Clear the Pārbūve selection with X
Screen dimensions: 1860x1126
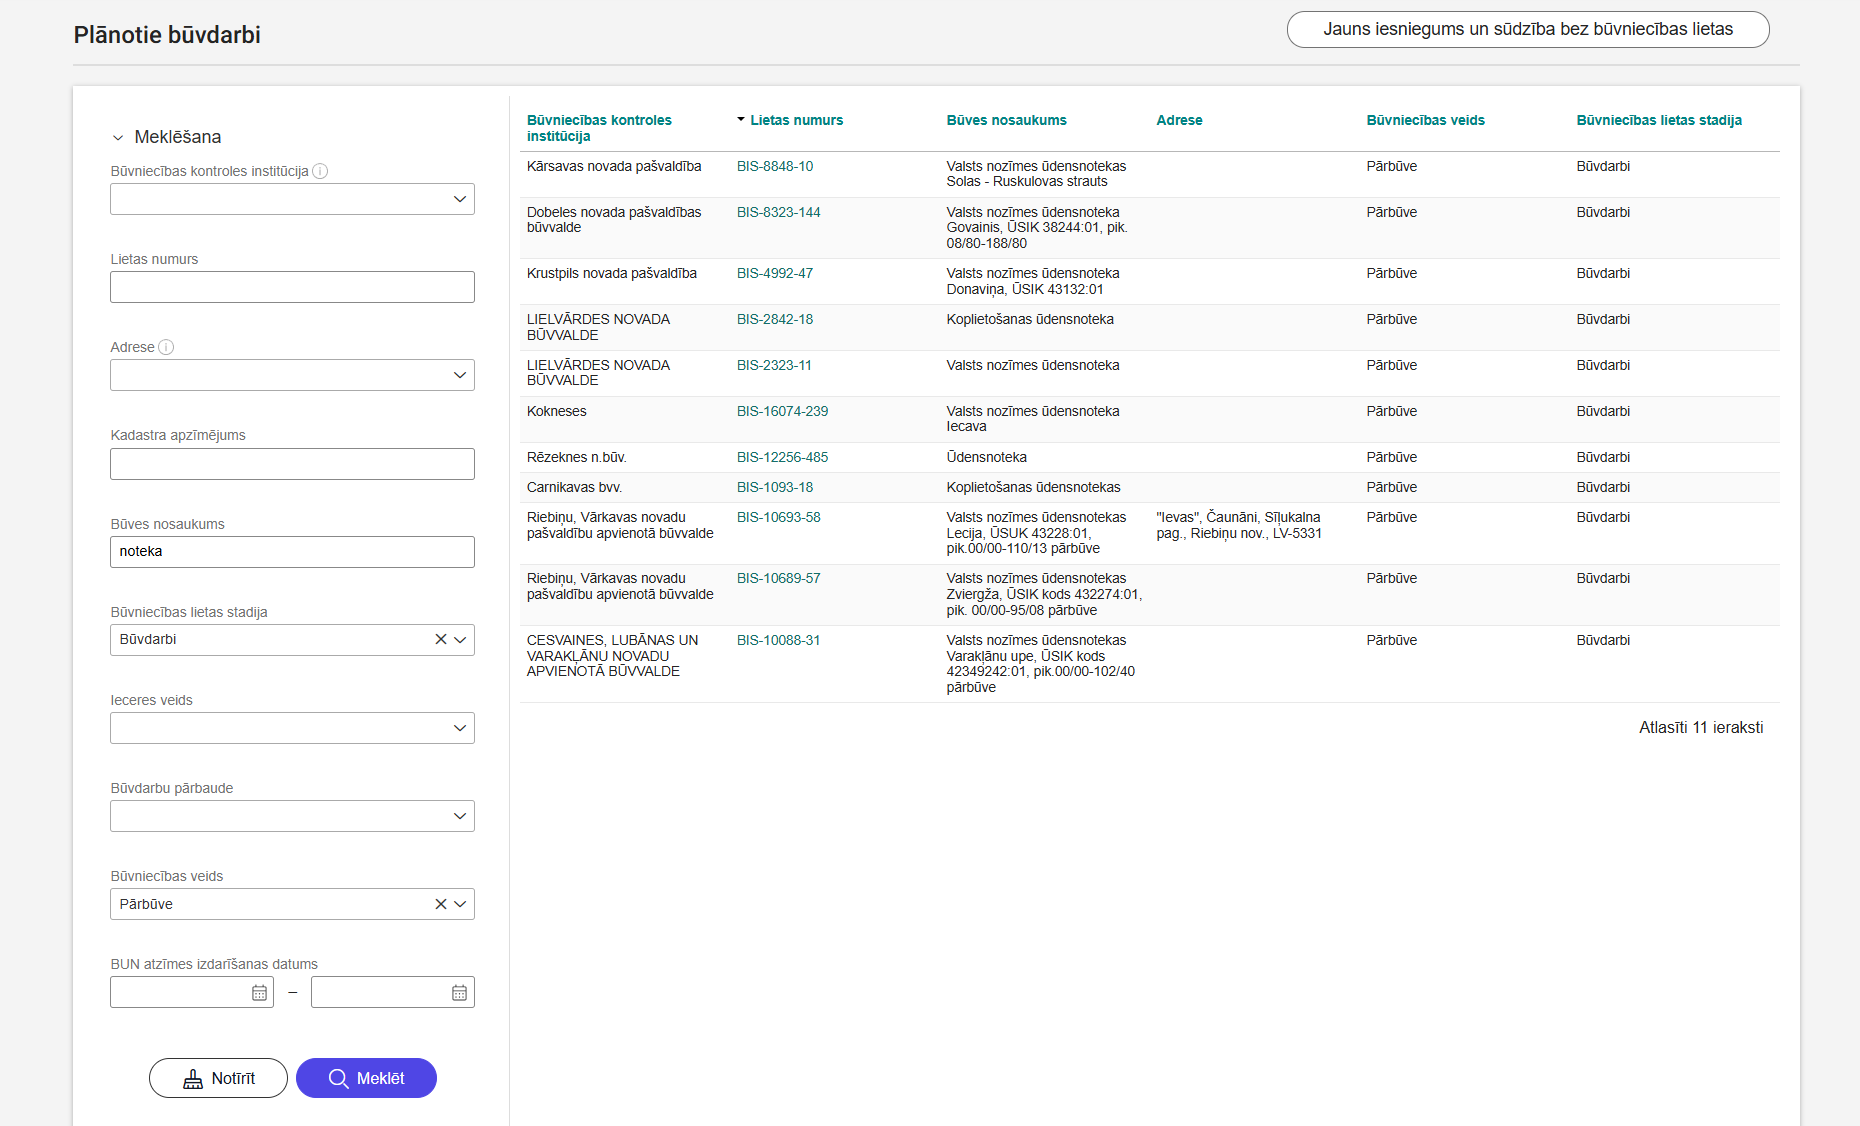(440, 904)
